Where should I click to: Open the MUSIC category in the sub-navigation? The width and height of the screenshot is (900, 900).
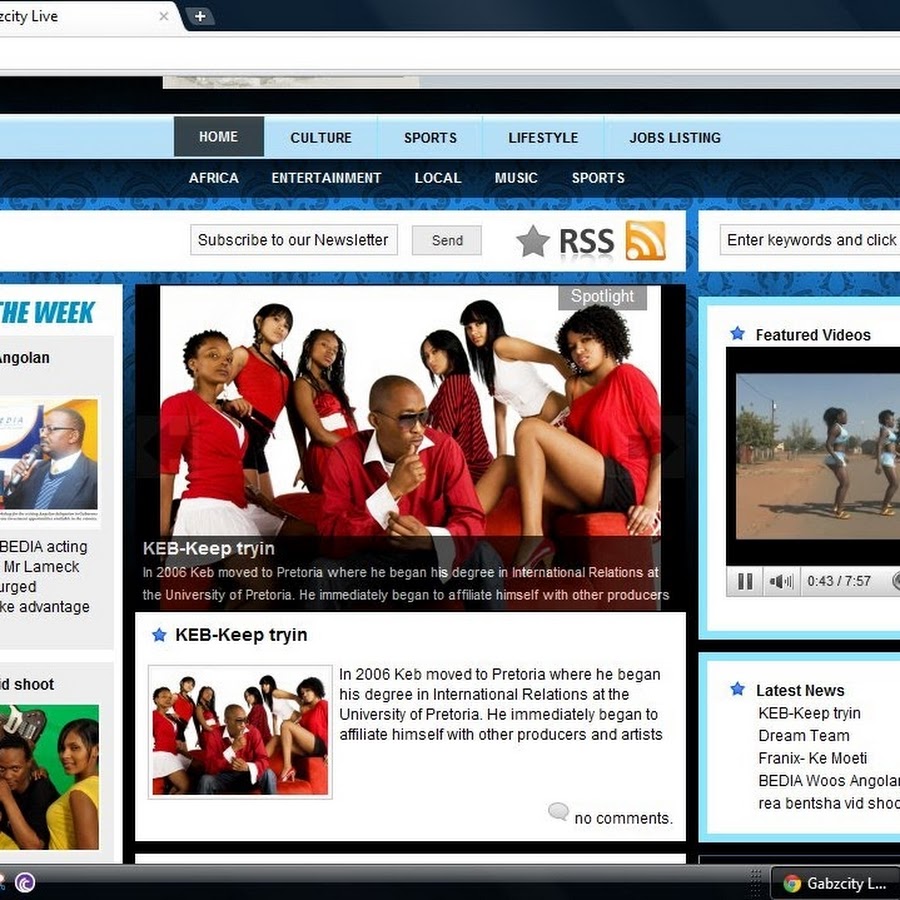(x=516, y=178)
